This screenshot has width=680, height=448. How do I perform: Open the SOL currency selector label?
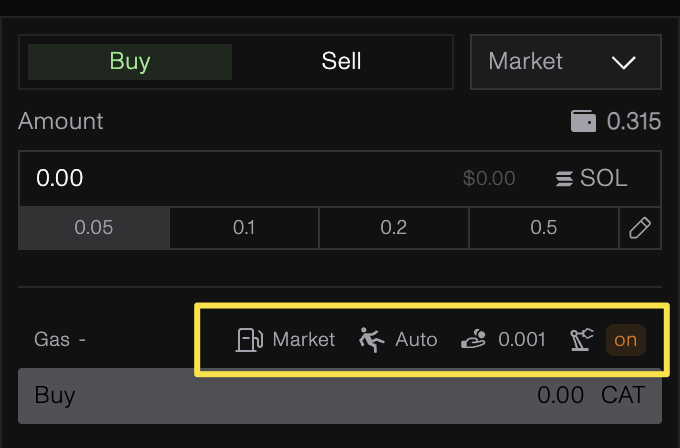click(604, 179)
